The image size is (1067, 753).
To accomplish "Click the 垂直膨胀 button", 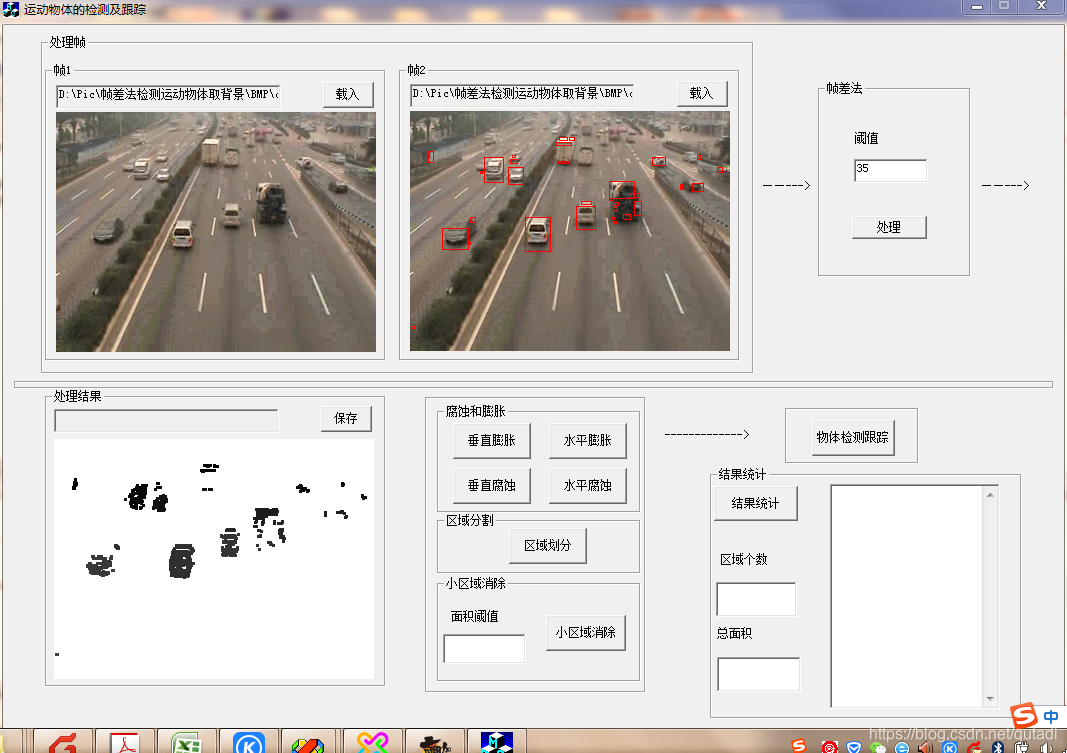I will tap(491, 440).
